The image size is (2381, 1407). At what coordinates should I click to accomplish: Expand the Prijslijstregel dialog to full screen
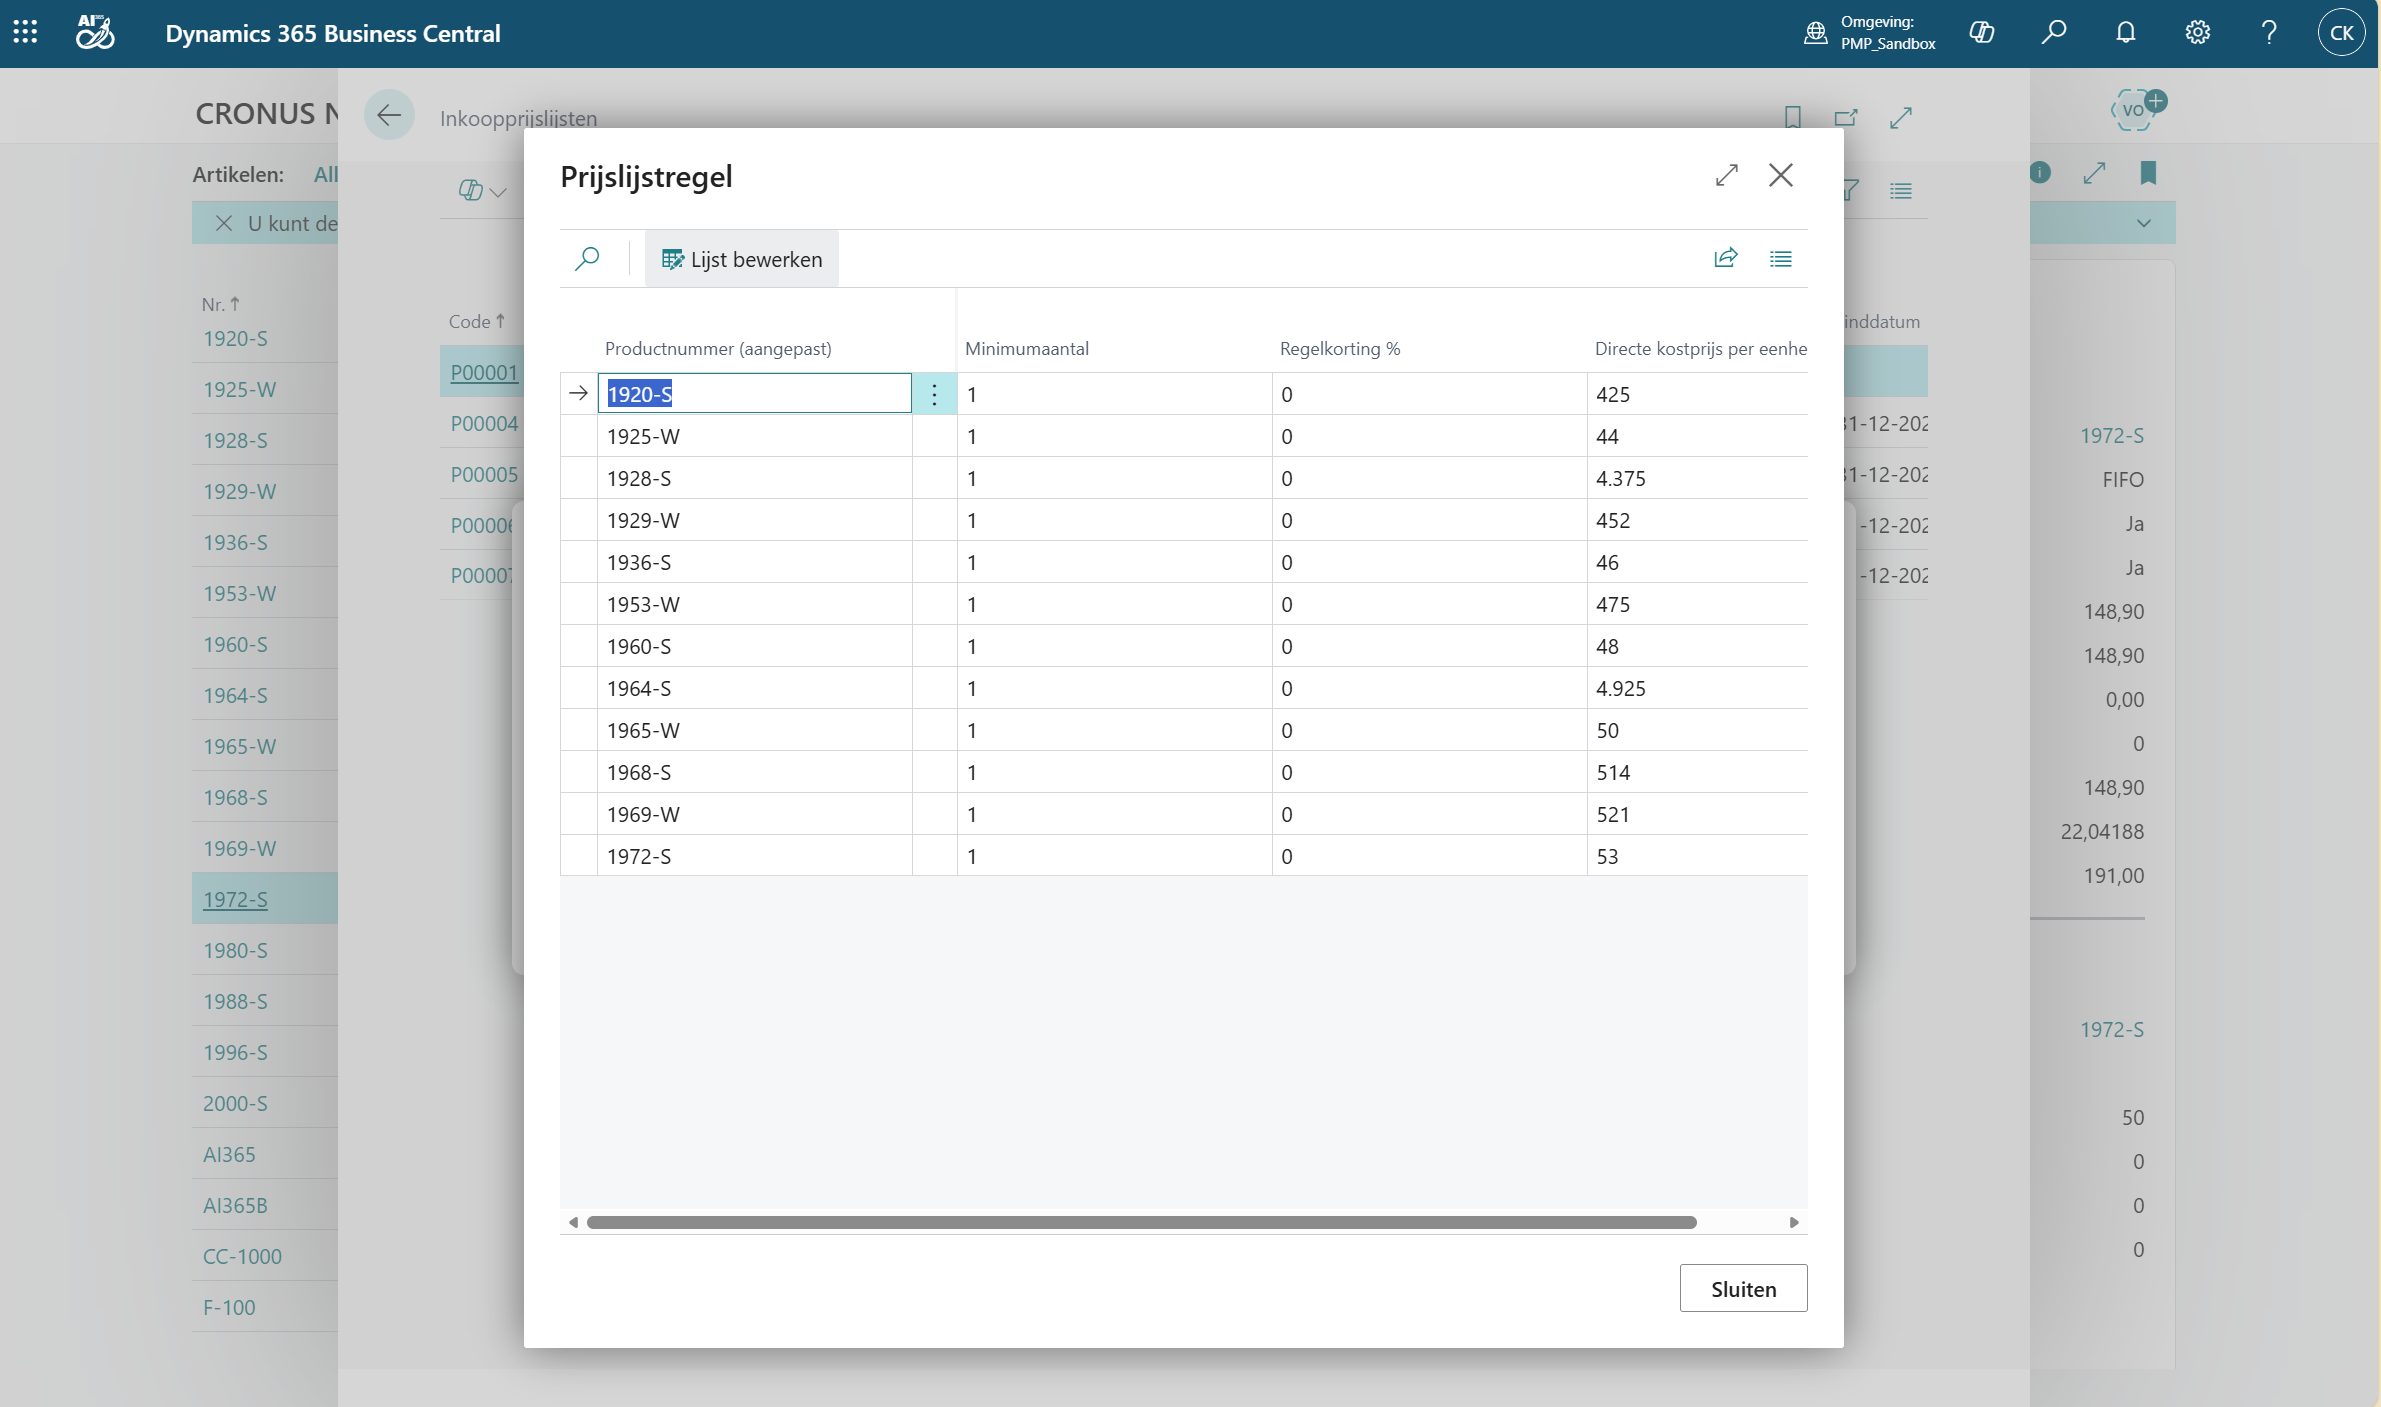(x=1726, y=176)
